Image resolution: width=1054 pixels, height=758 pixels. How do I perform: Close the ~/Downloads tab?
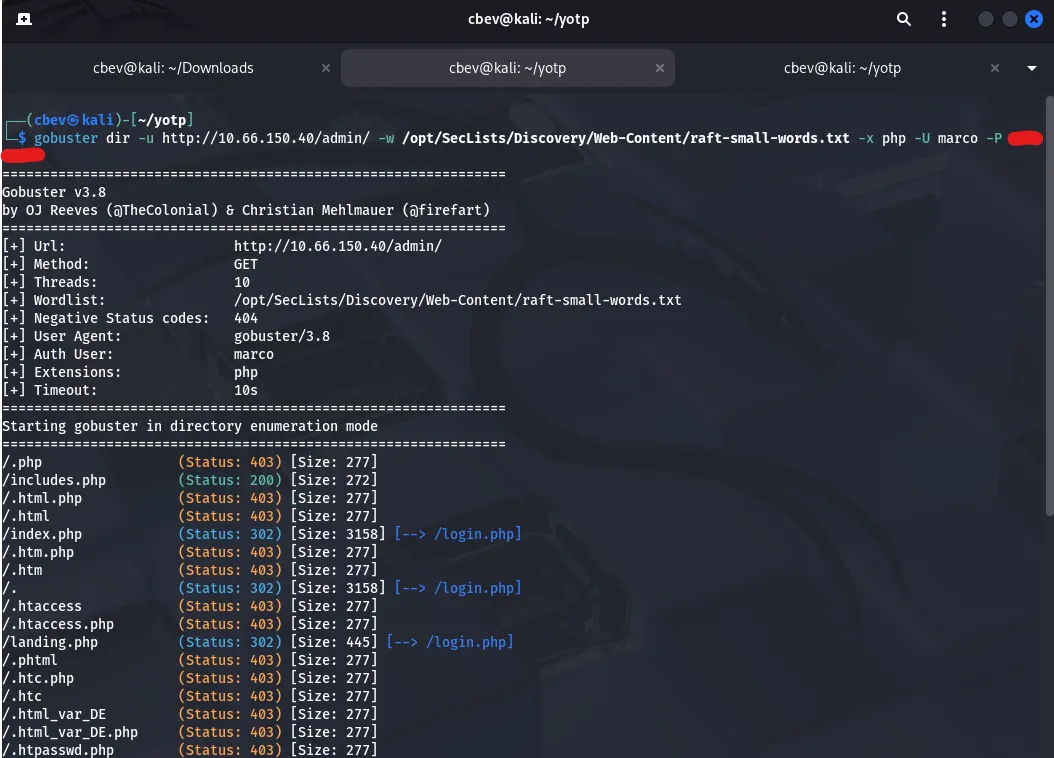(326, 68)
